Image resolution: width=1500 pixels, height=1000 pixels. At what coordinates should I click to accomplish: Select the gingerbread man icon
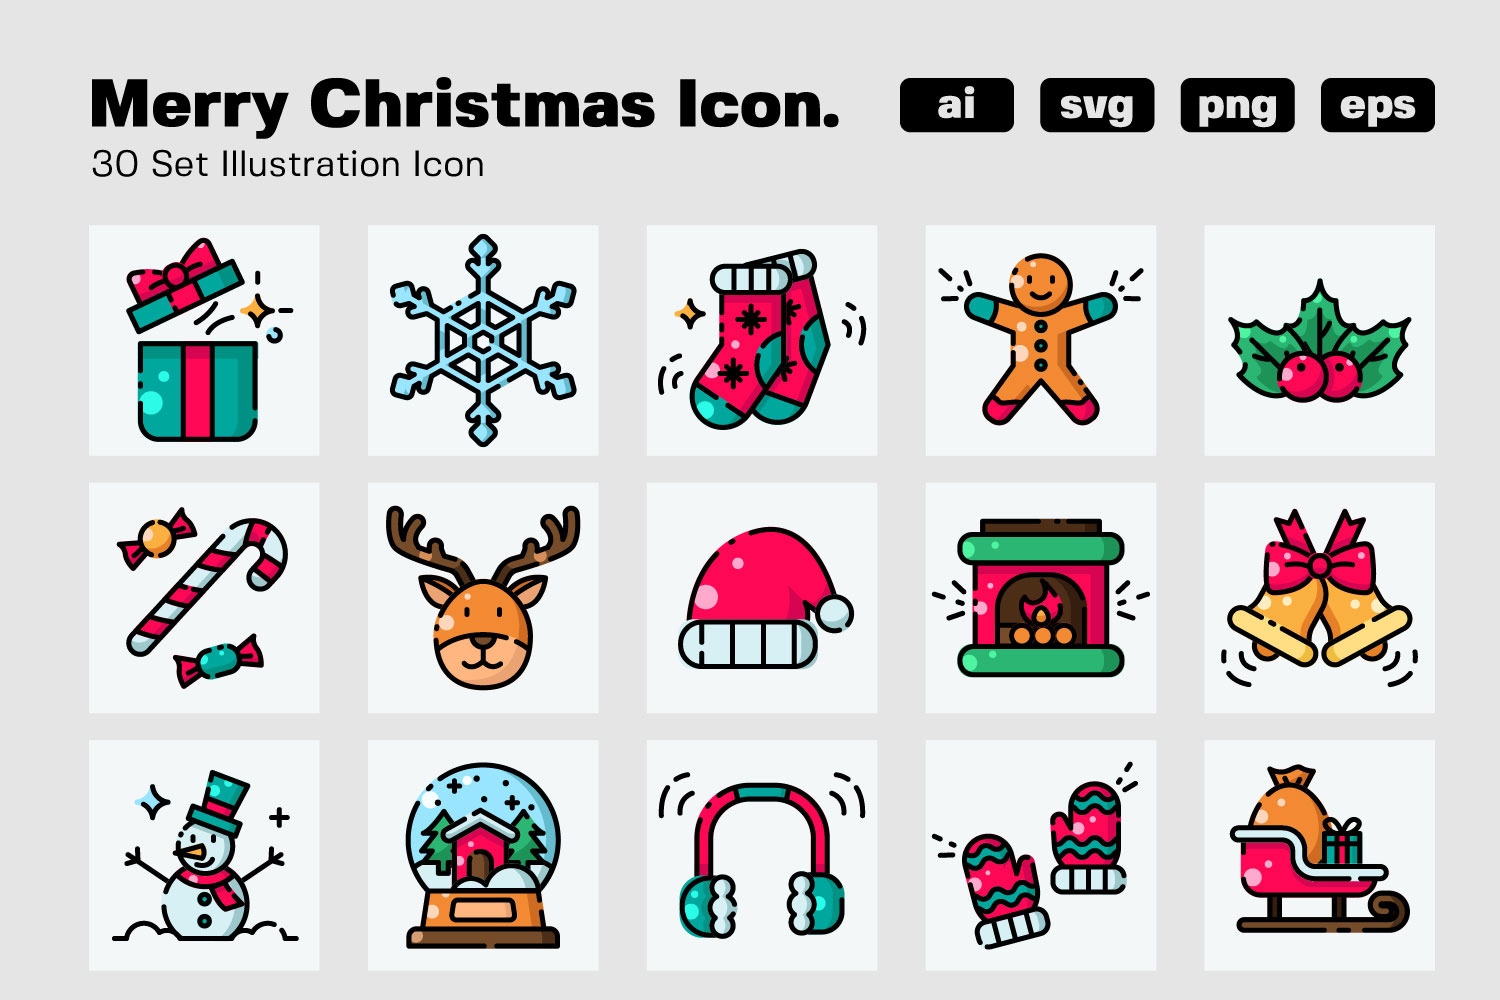[x=1041, y=340]
